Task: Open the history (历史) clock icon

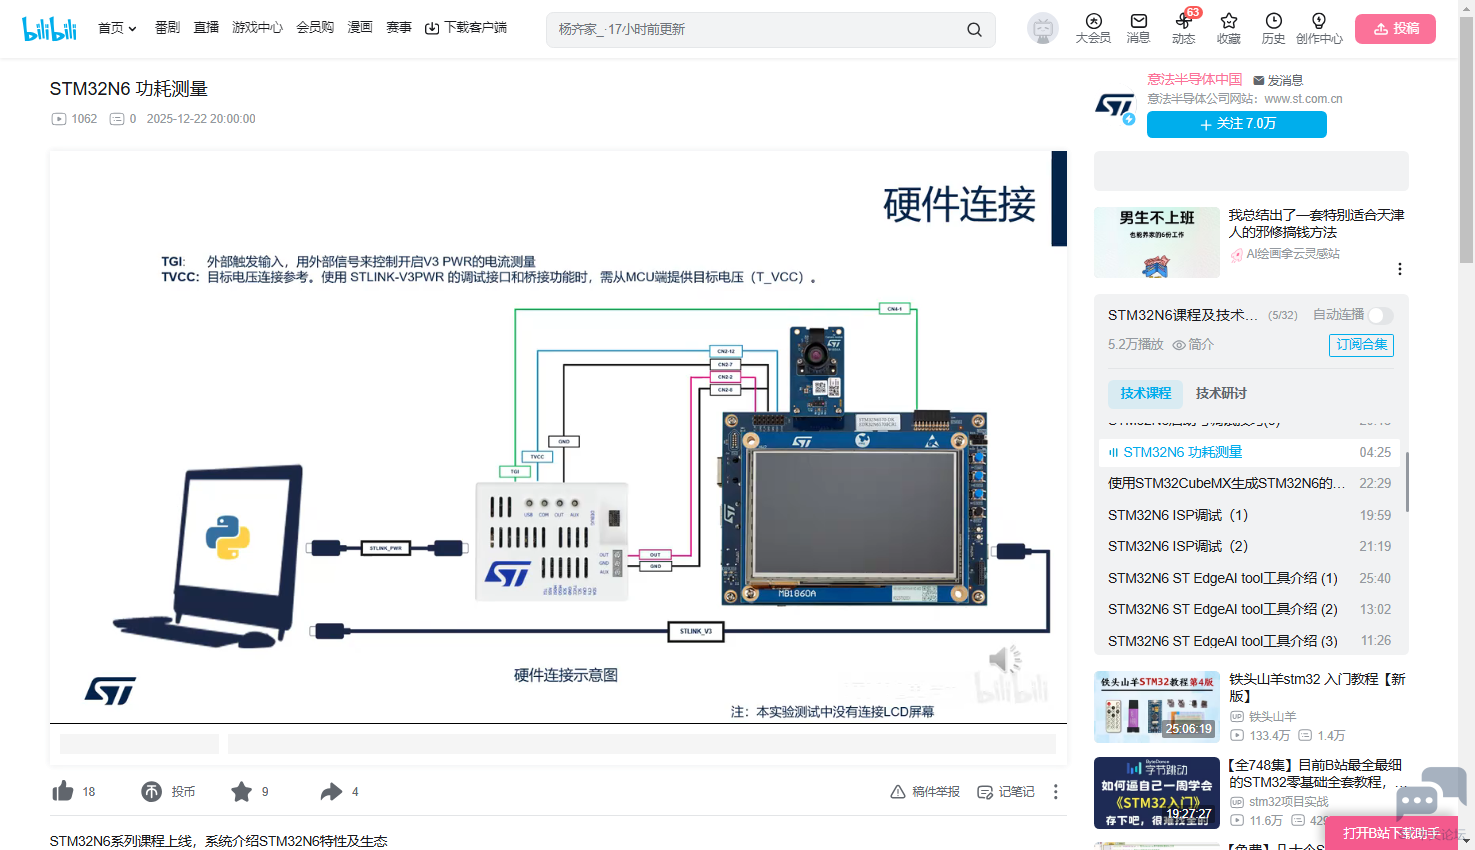Action: (1273, 21)
